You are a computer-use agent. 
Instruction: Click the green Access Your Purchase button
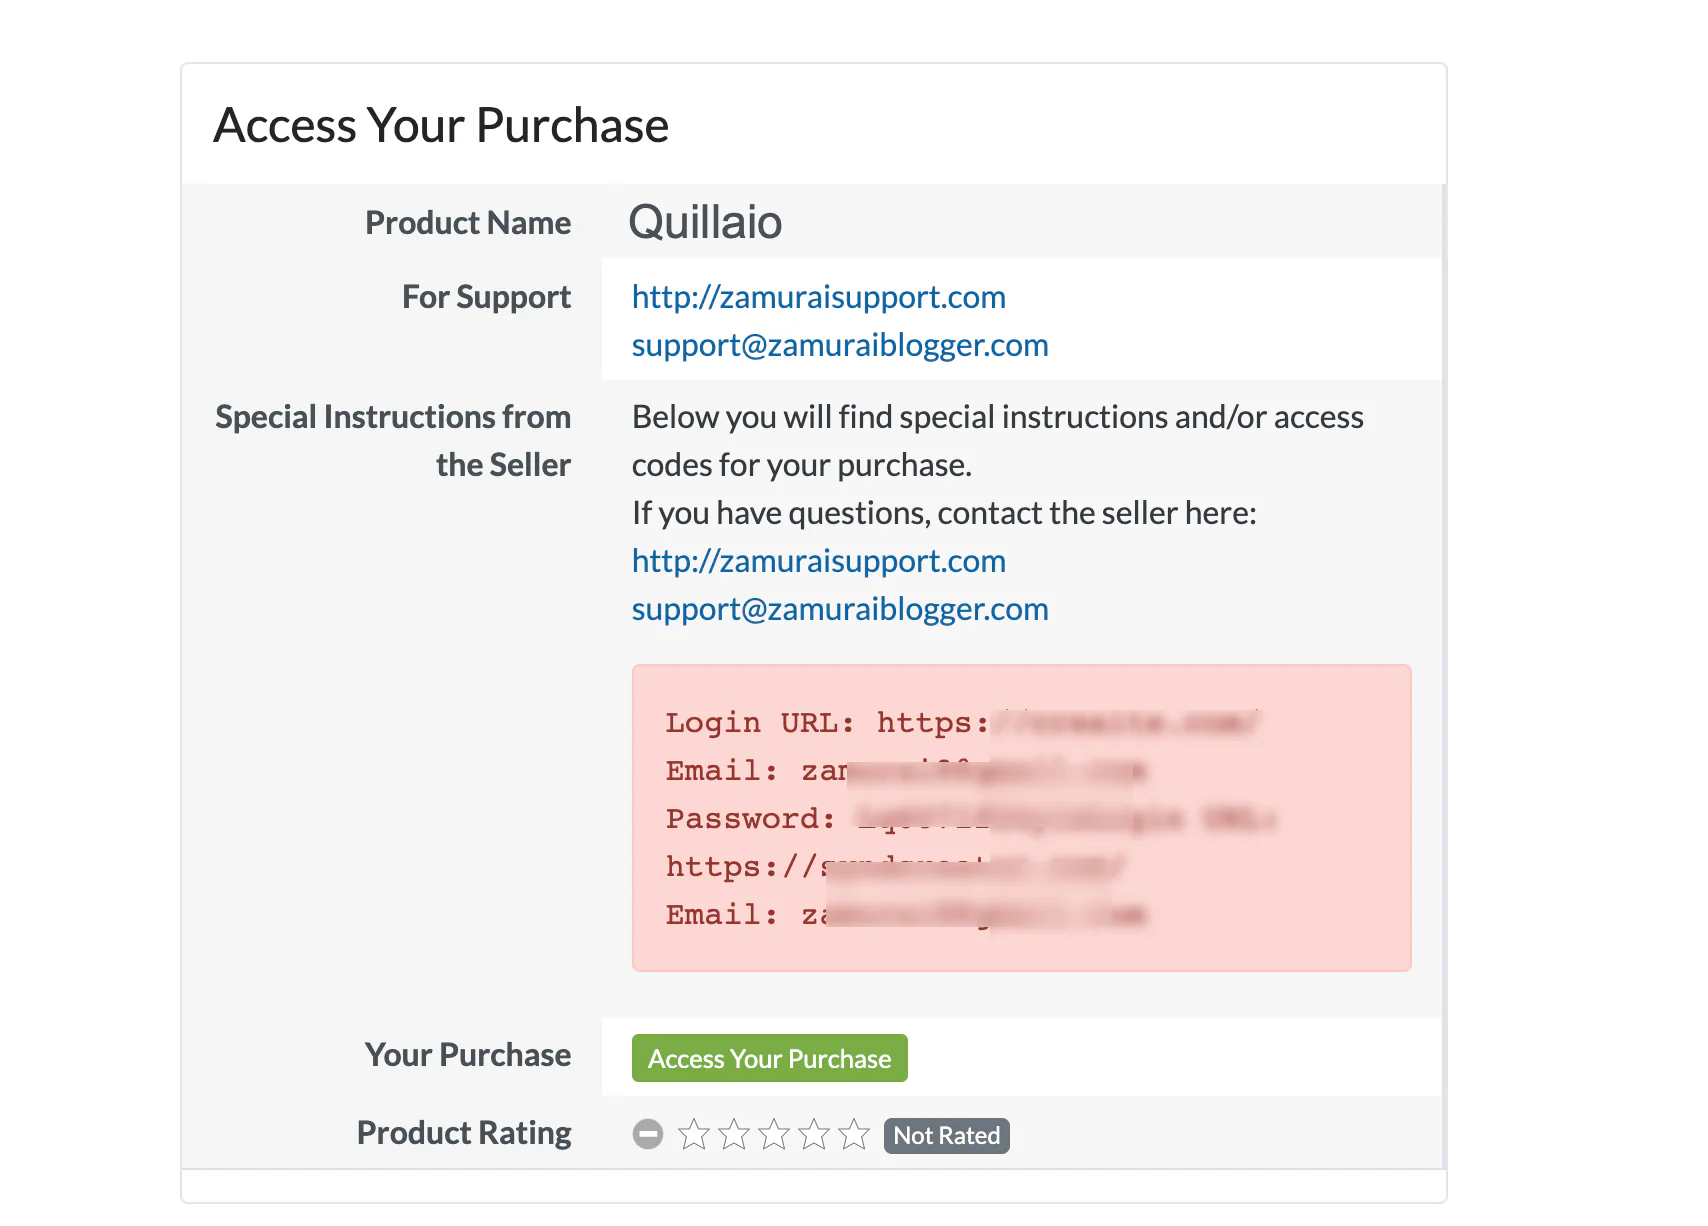pyautogui.click(x=769, y=1058)
